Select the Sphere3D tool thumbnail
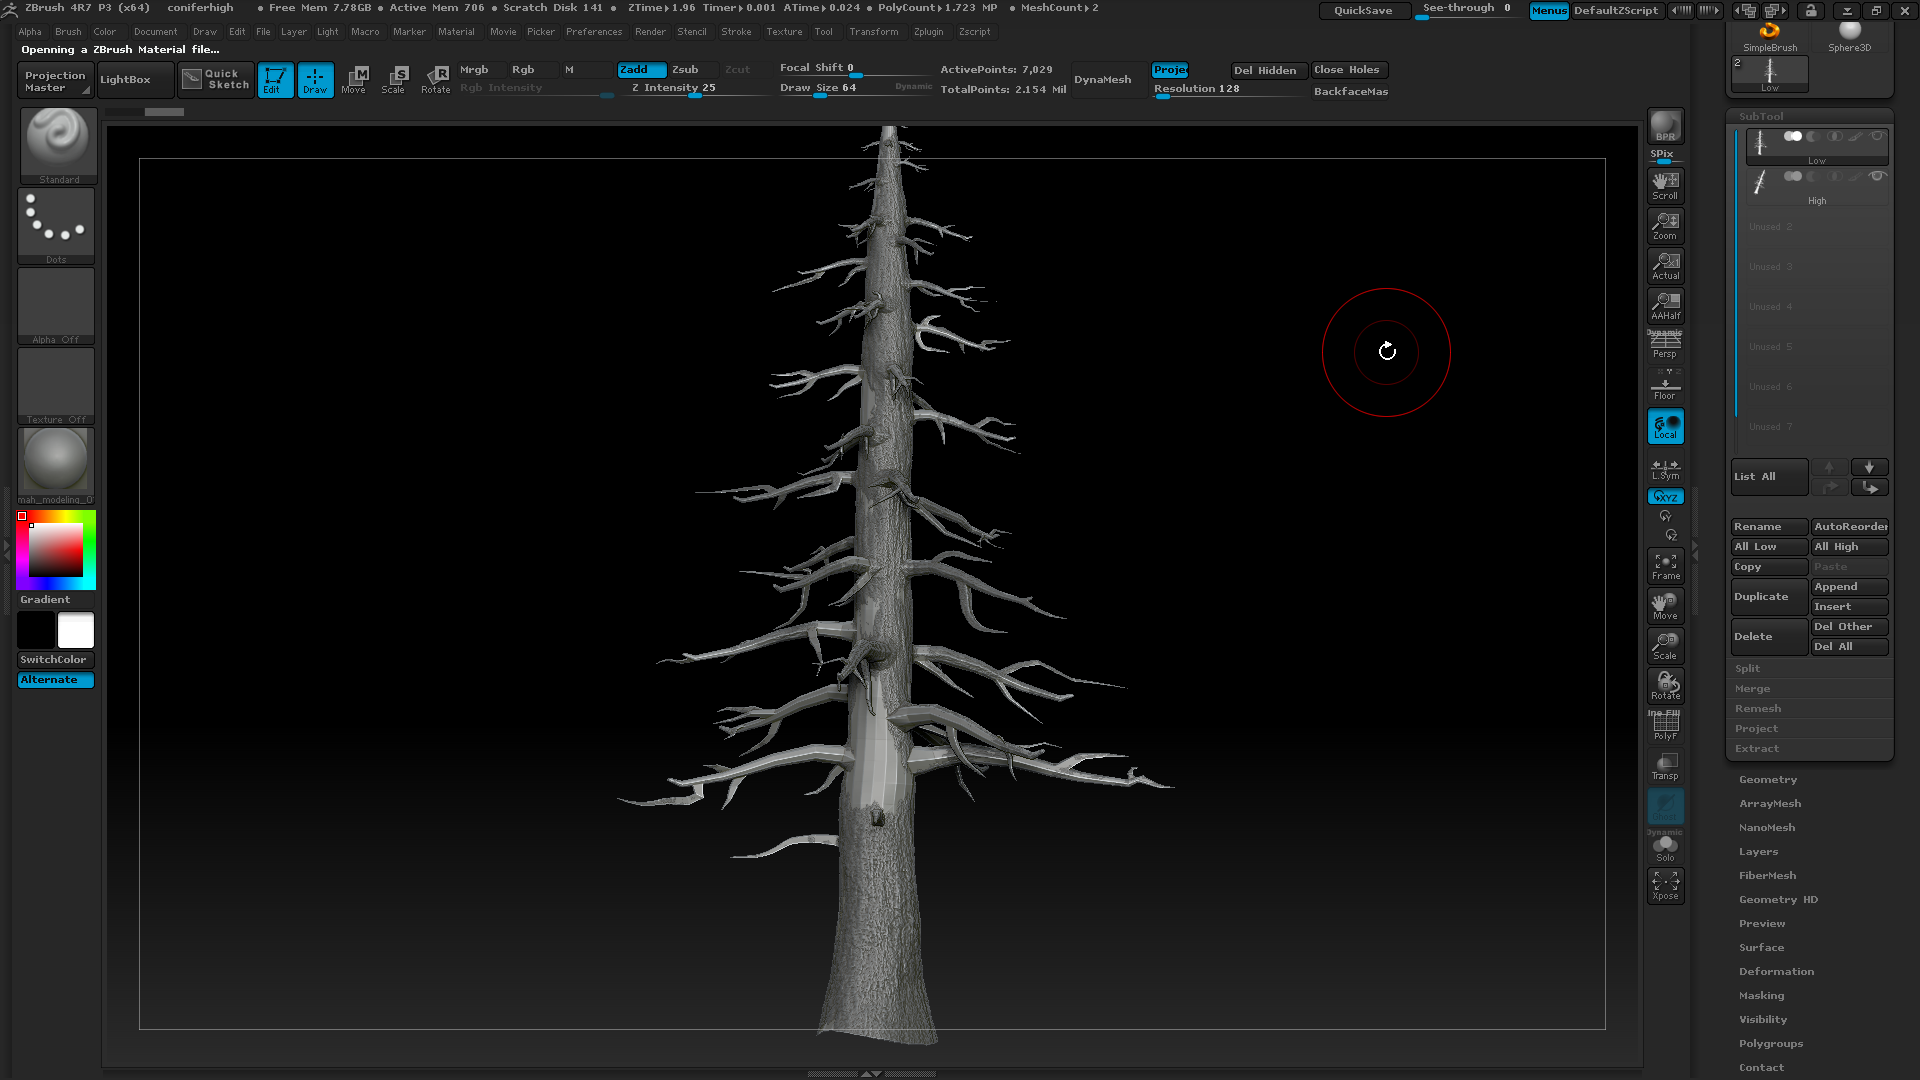 [x=1849, y=37]
